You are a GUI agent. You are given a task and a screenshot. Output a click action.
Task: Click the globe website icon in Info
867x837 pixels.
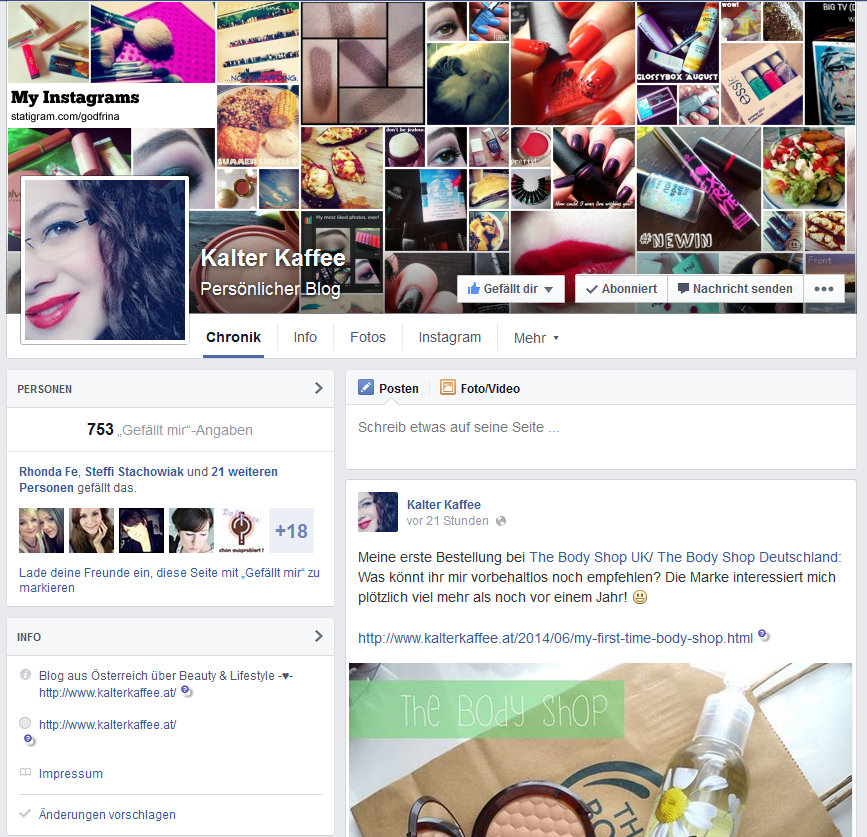[25, 722]
